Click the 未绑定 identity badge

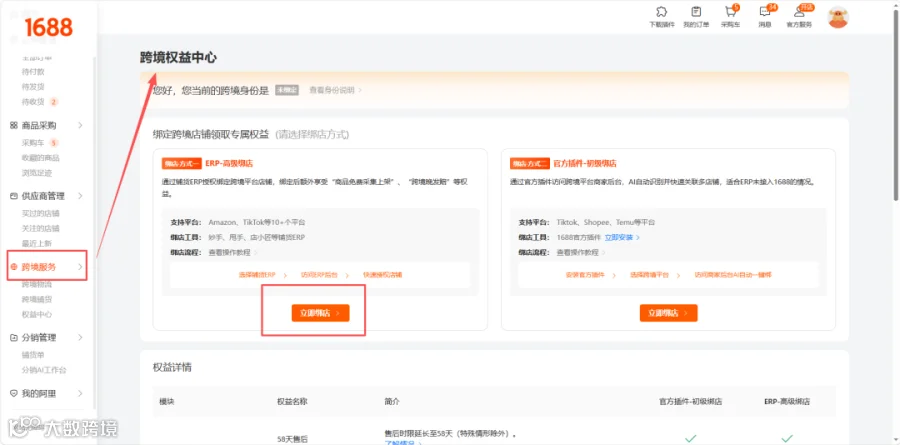click(x=287, y=90)
